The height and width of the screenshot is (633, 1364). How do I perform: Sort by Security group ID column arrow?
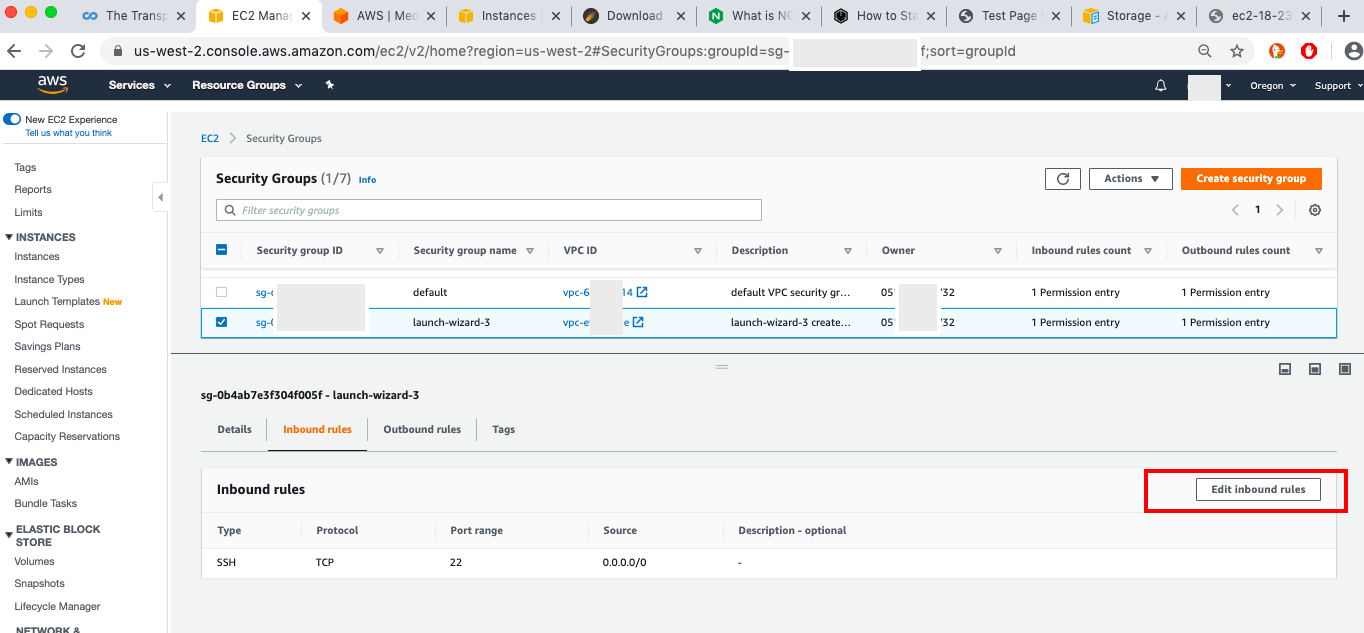click(x=380, y=251)
